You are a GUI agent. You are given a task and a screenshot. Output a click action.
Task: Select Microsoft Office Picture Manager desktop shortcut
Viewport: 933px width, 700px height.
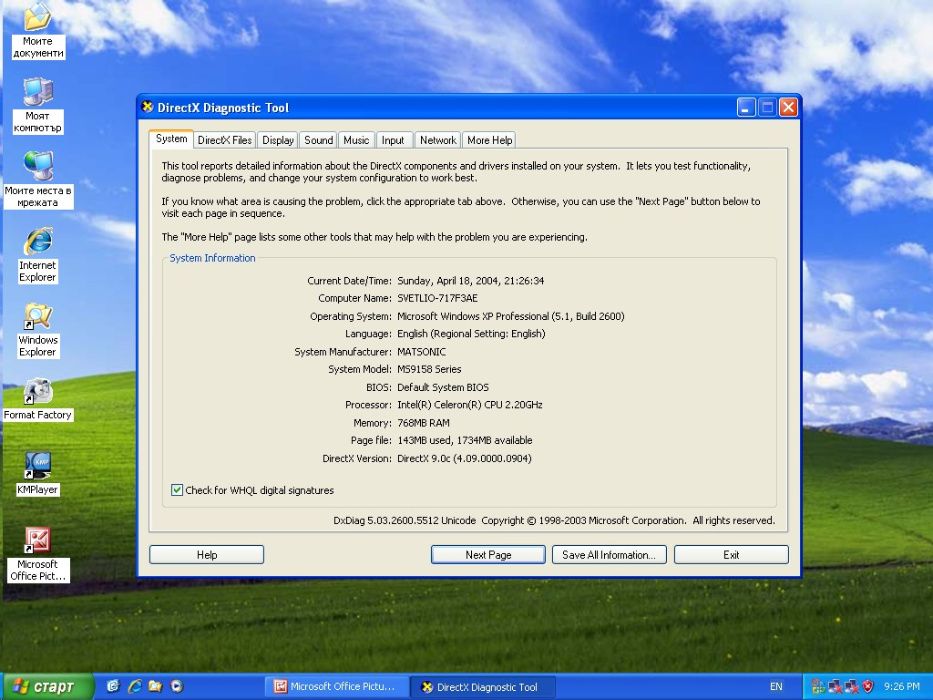tap(37, 554)
